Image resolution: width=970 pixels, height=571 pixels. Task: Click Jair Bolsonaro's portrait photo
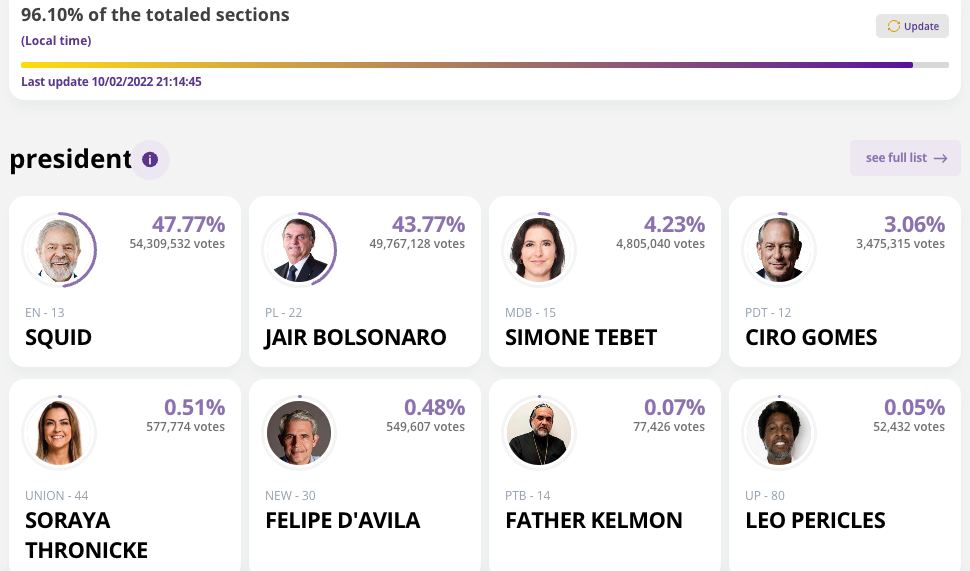(298, 250)
